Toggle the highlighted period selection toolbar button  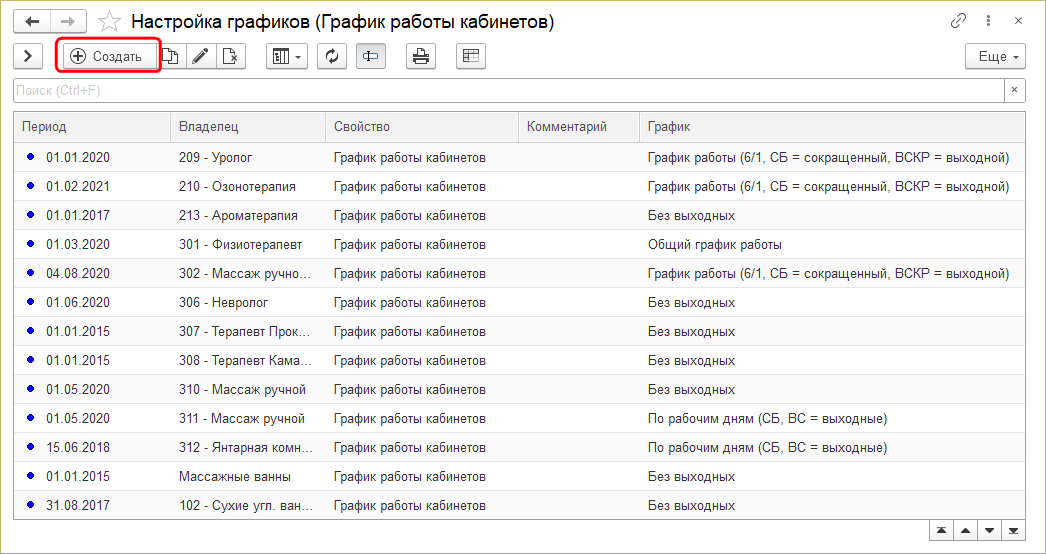[x=370, y=57]
